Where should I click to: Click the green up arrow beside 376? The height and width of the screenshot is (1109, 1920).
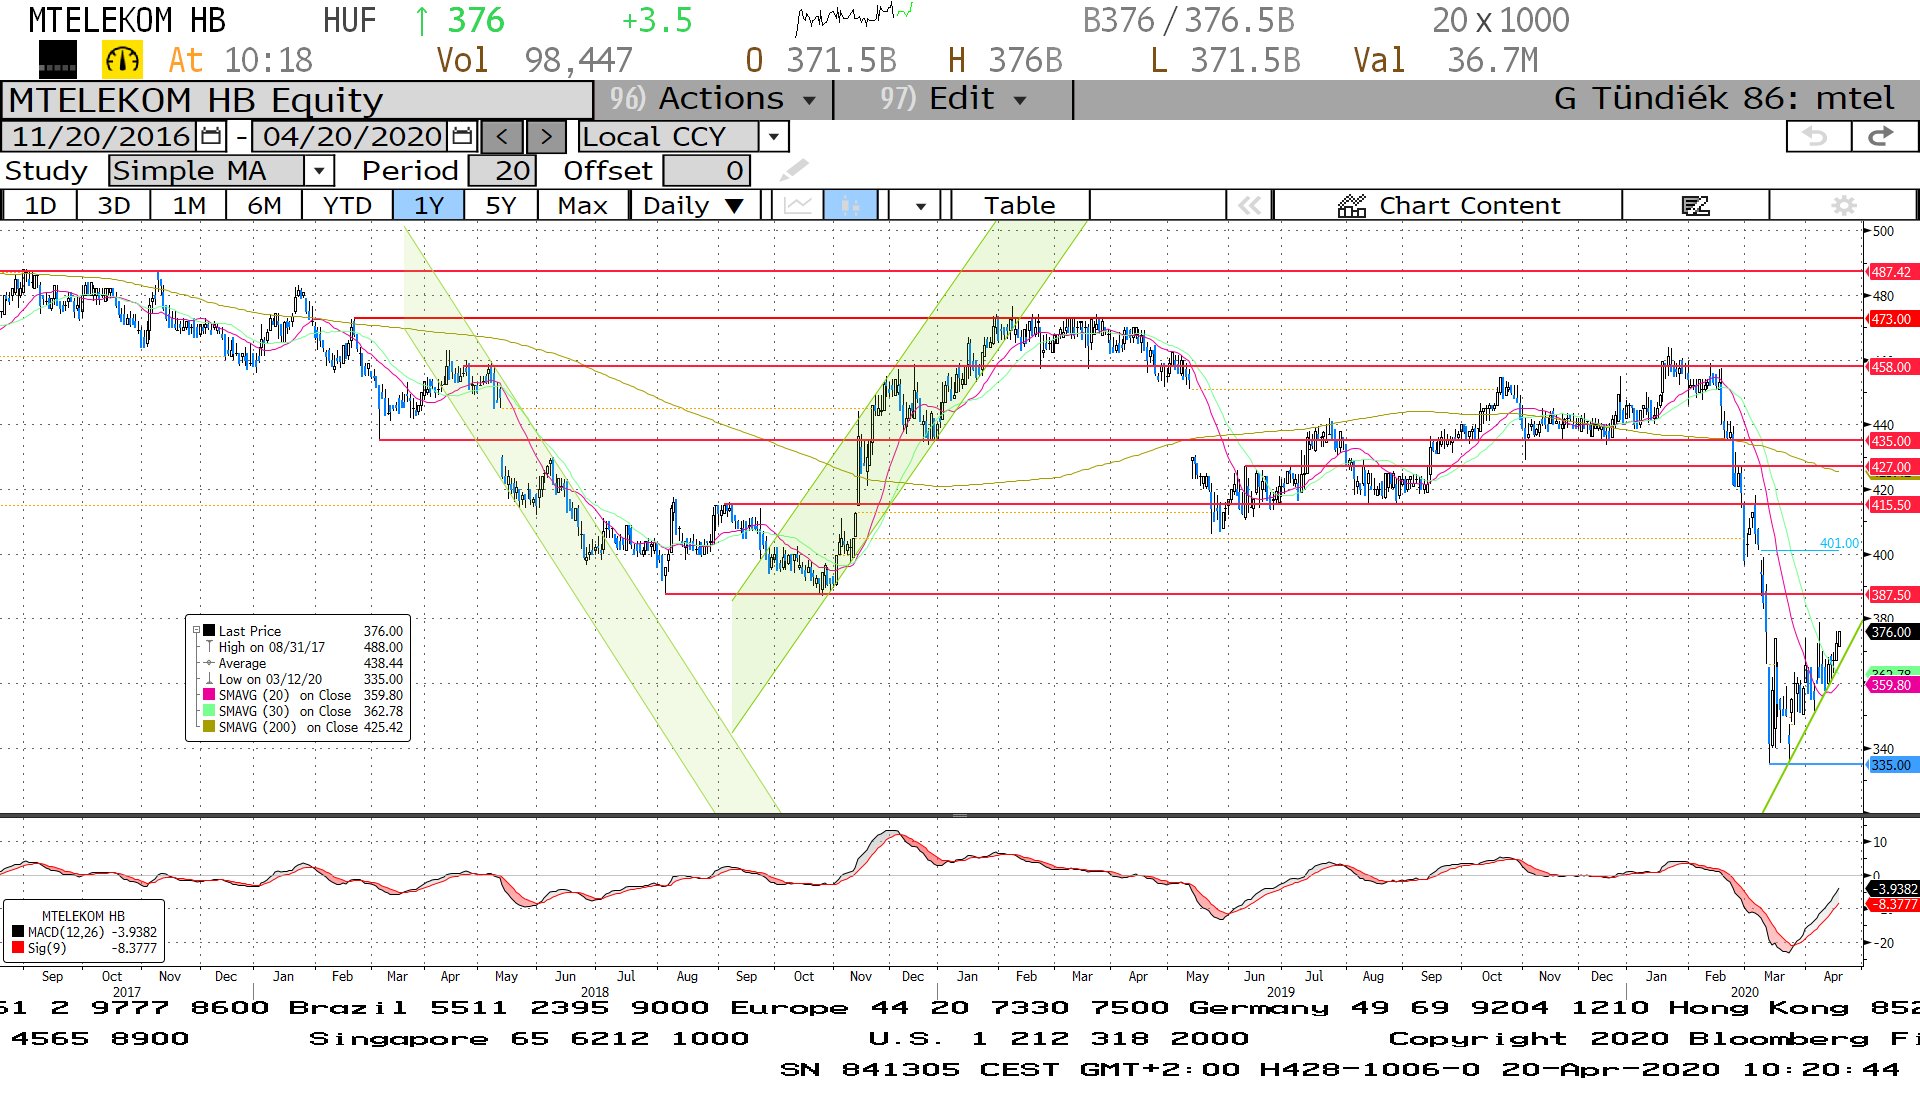422,20
